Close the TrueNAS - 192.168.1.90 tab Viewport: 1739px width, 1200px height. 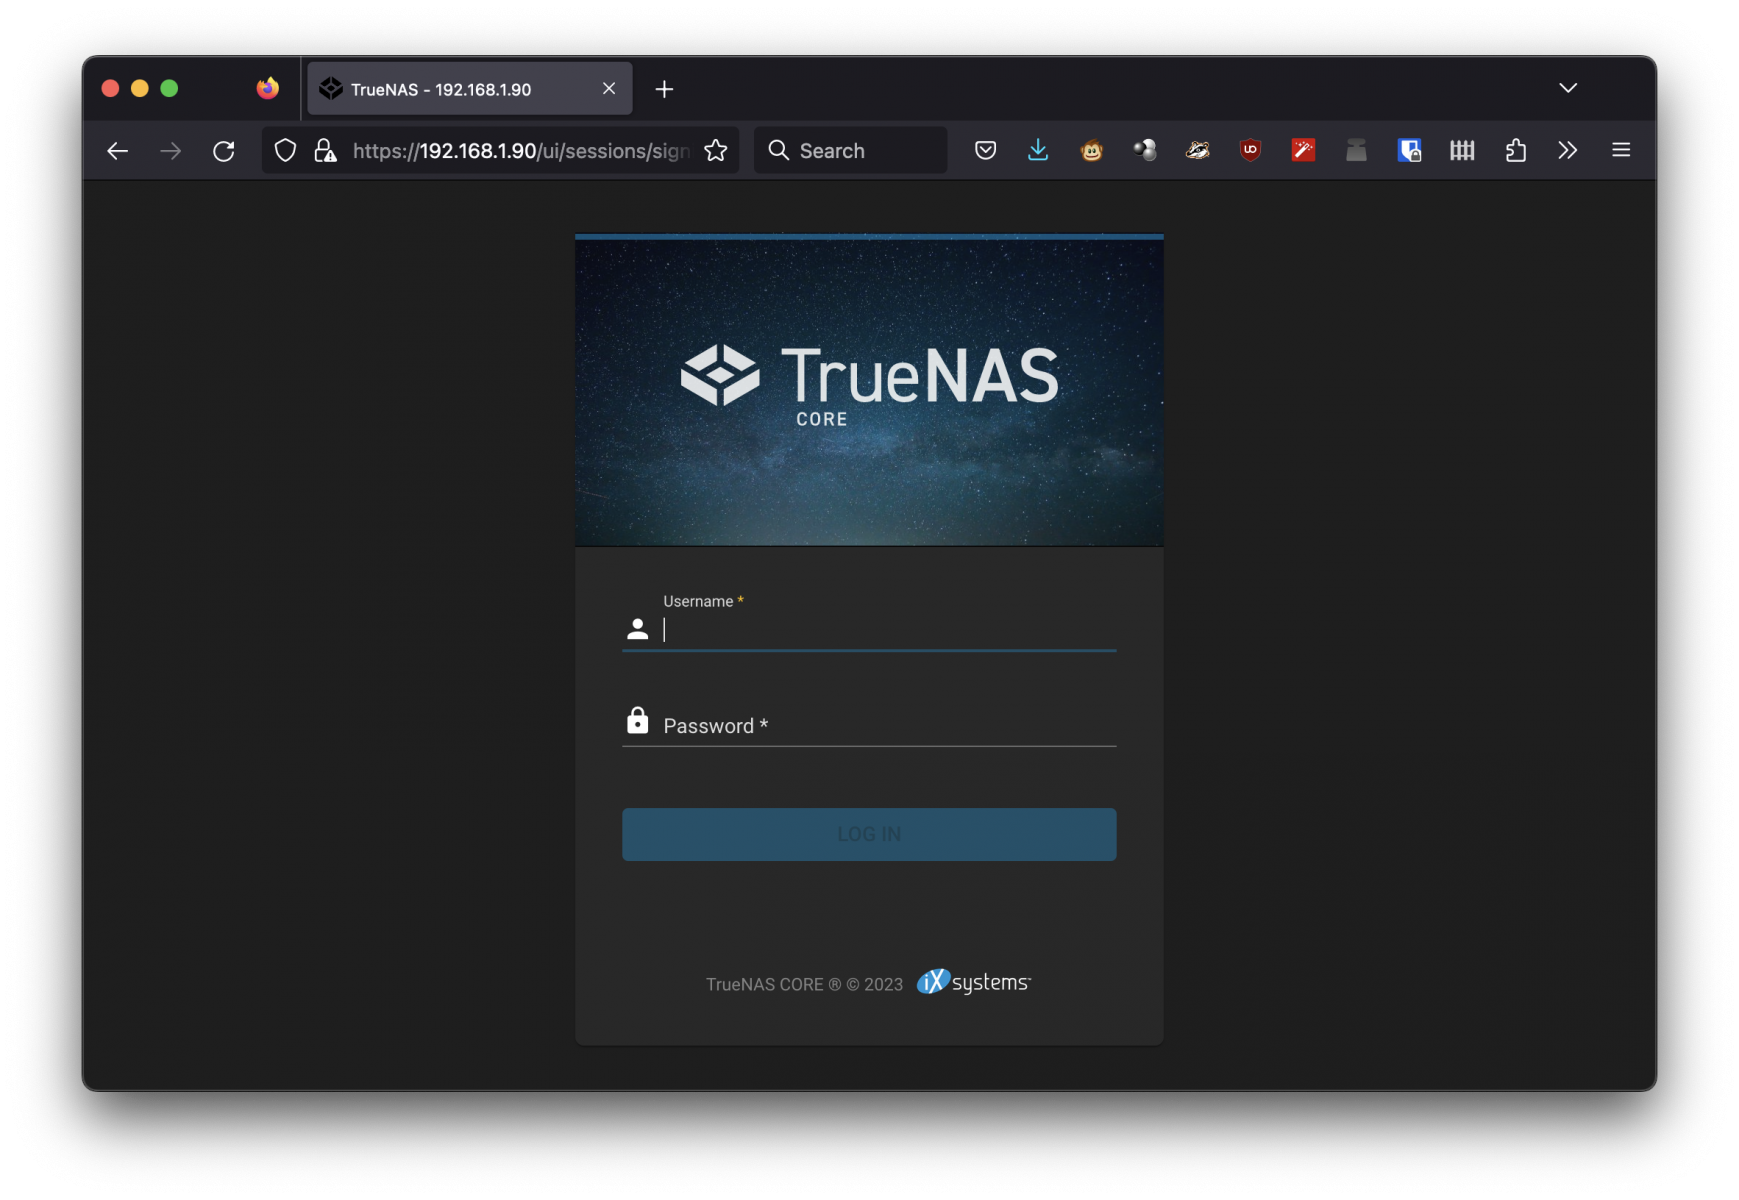coord(609,89)
